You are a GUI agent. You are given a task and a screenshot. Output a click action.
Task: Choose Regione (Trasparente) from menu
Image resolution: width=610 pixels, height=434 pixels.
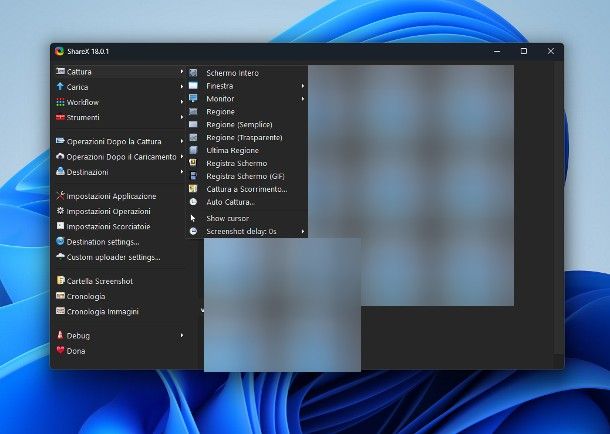247,137
